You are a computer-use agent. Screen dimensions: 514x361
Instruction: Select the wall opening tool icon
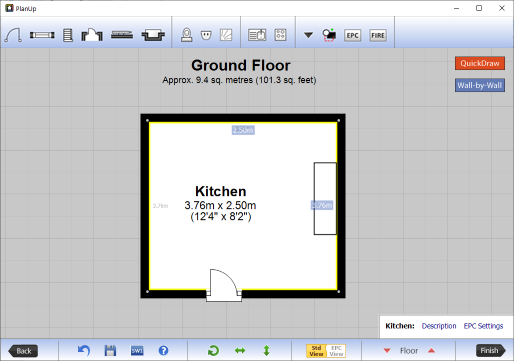(92, 35)
